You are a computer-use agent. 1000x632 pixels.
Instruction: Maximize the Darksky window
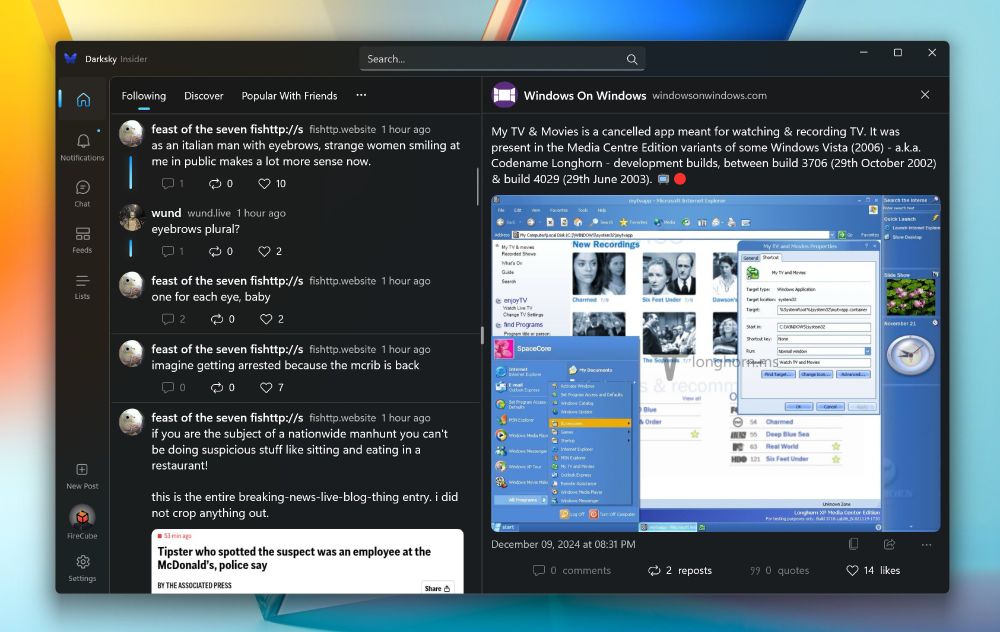coord(898,53)
